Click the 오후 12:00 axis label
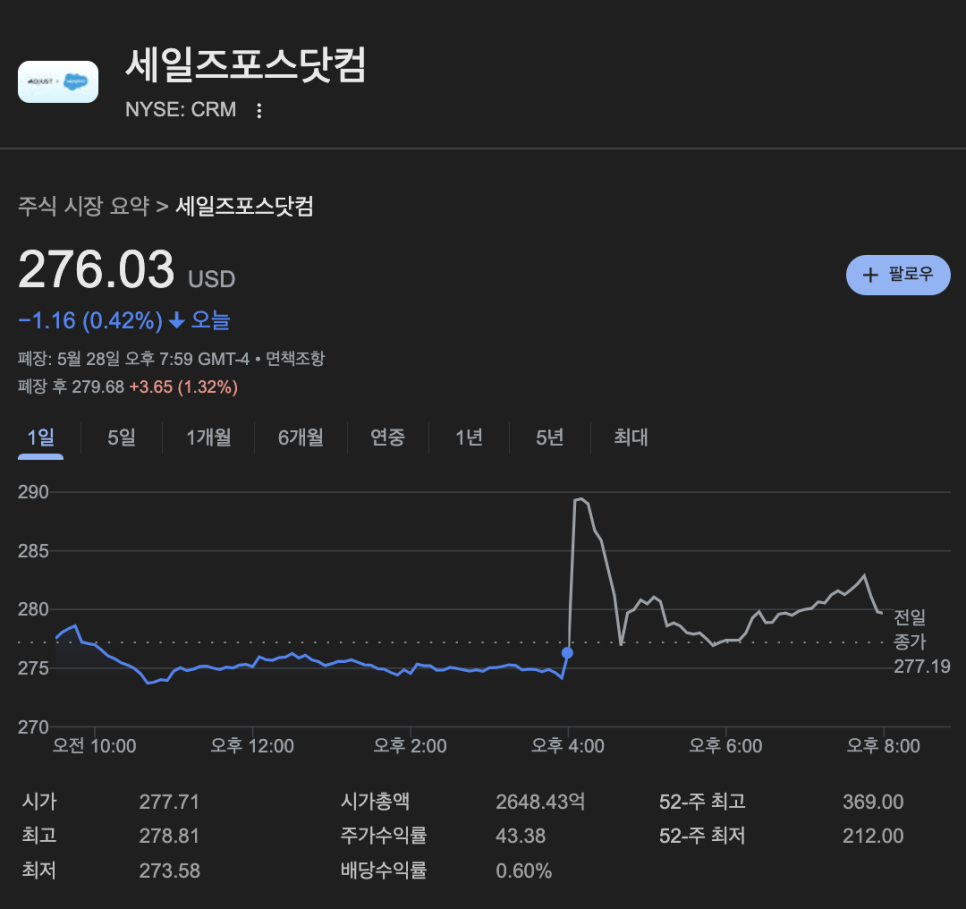The image size is (966, 909). (x=252, y=746)
